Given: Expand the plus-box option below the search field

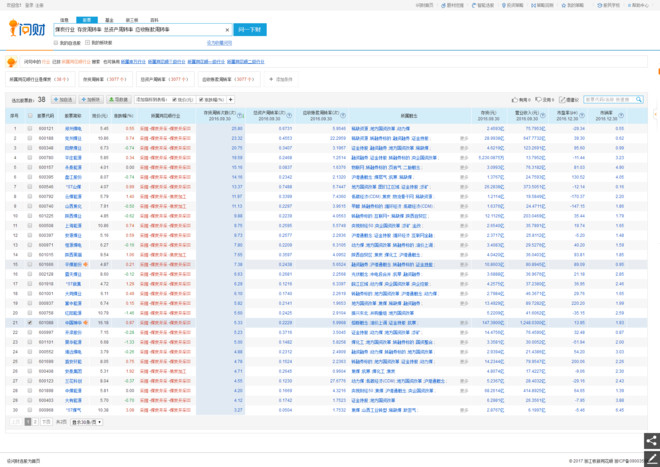Looking at the screenshot, I should pyautogui.click(x=88, y=43).
